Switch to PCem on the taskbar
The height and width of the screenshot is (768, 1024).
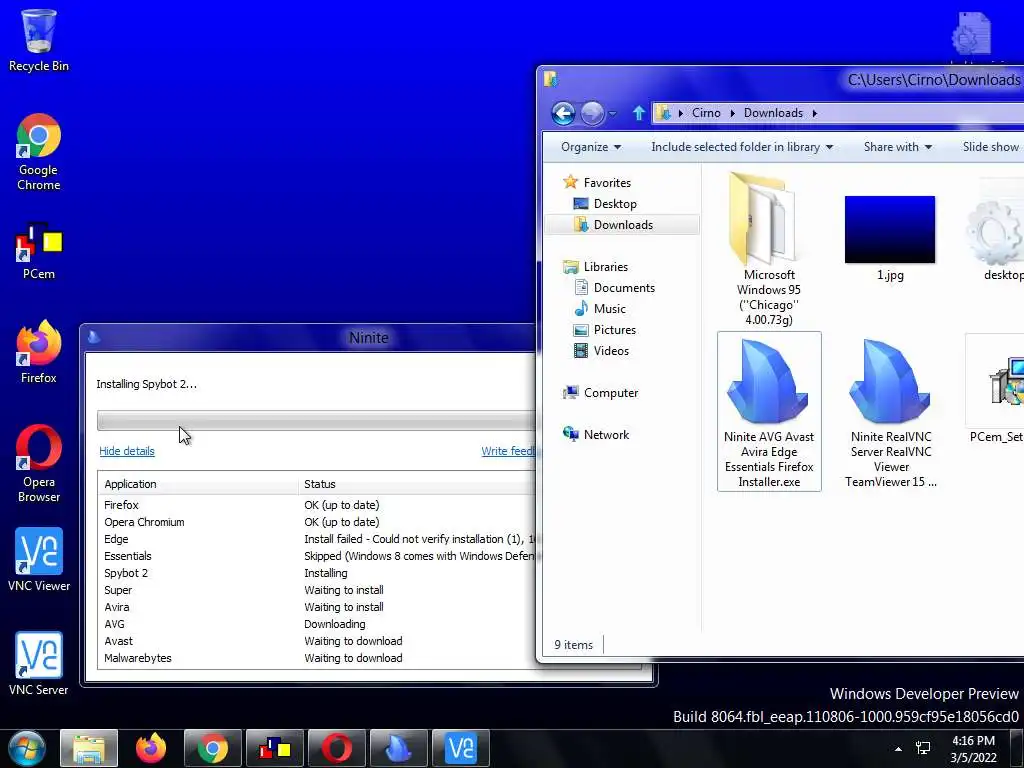pos(275,748)
